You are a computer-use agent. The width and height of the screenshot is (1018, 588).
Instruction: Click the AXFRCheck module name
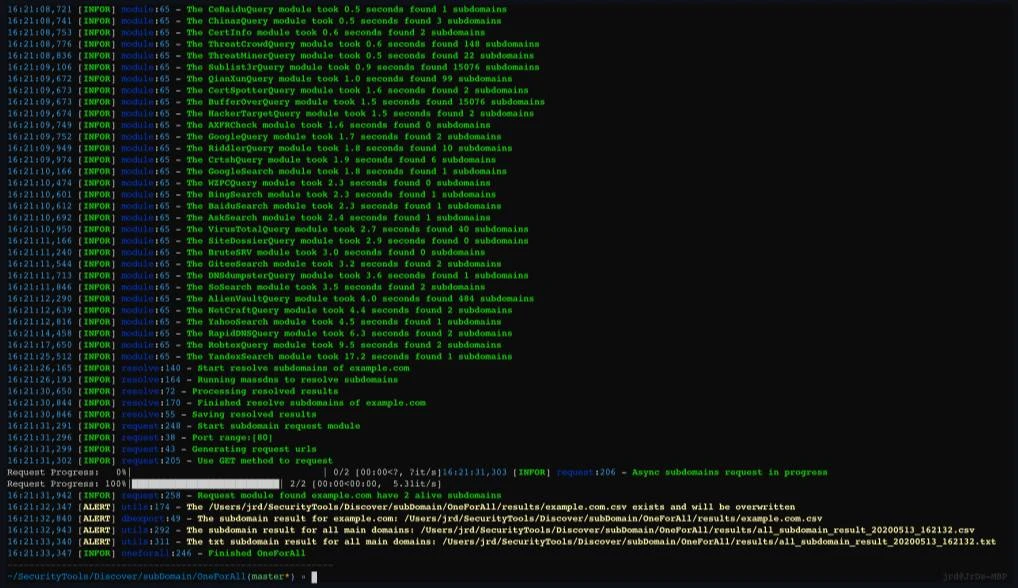point(232,125)
